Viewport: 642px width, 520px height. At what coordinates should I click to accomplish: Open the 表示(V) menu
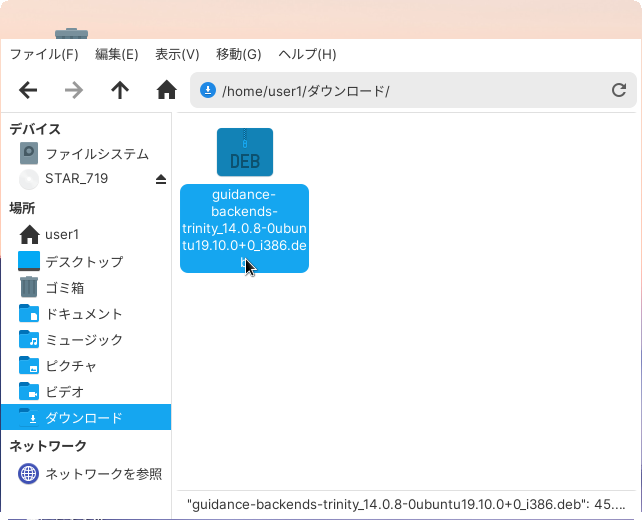[177, 54]
